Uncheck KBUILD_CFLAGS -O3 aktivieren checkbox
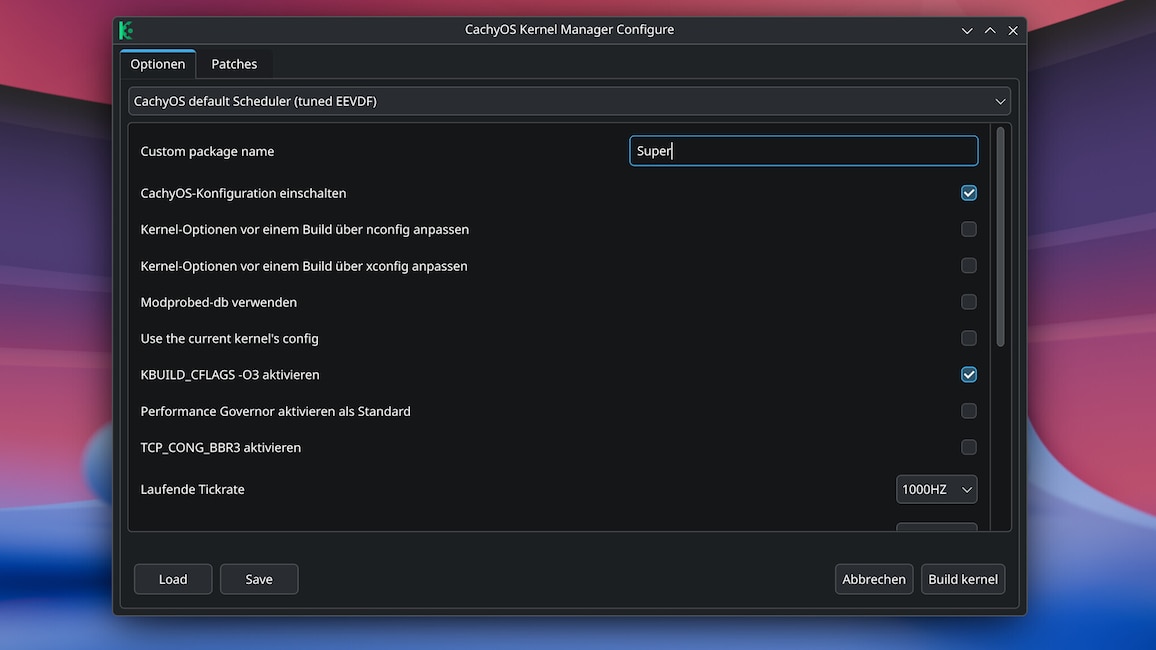Screen dimensions: 1156x650 (x=969, y=374)
